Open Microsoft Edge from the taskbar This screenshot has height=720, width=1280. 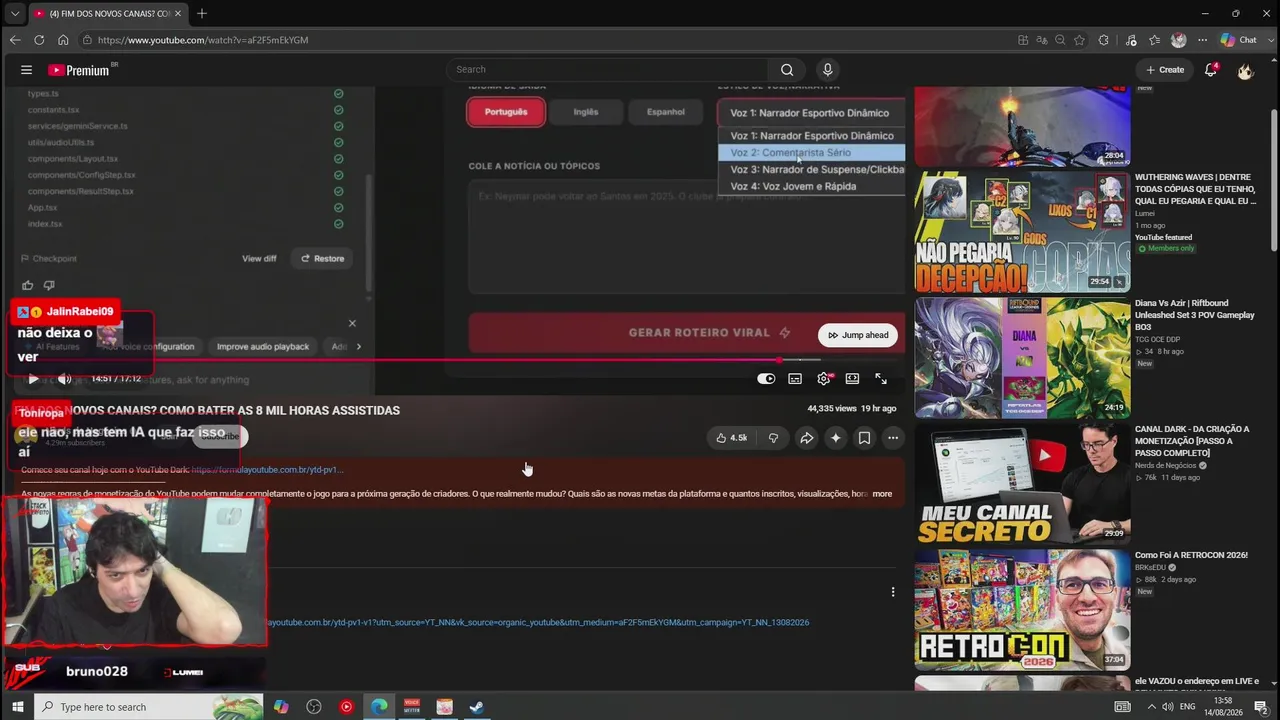coord(379,707)
